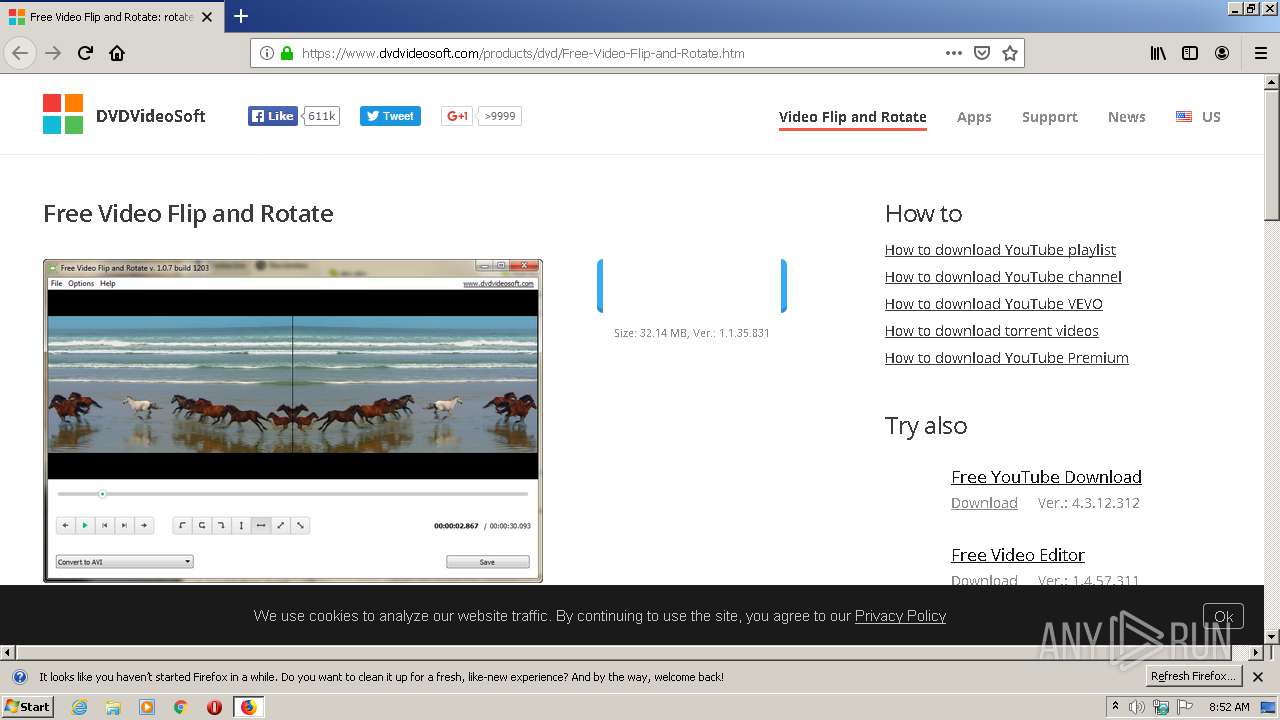Click the Google+ G+1 button

(457, 116)
